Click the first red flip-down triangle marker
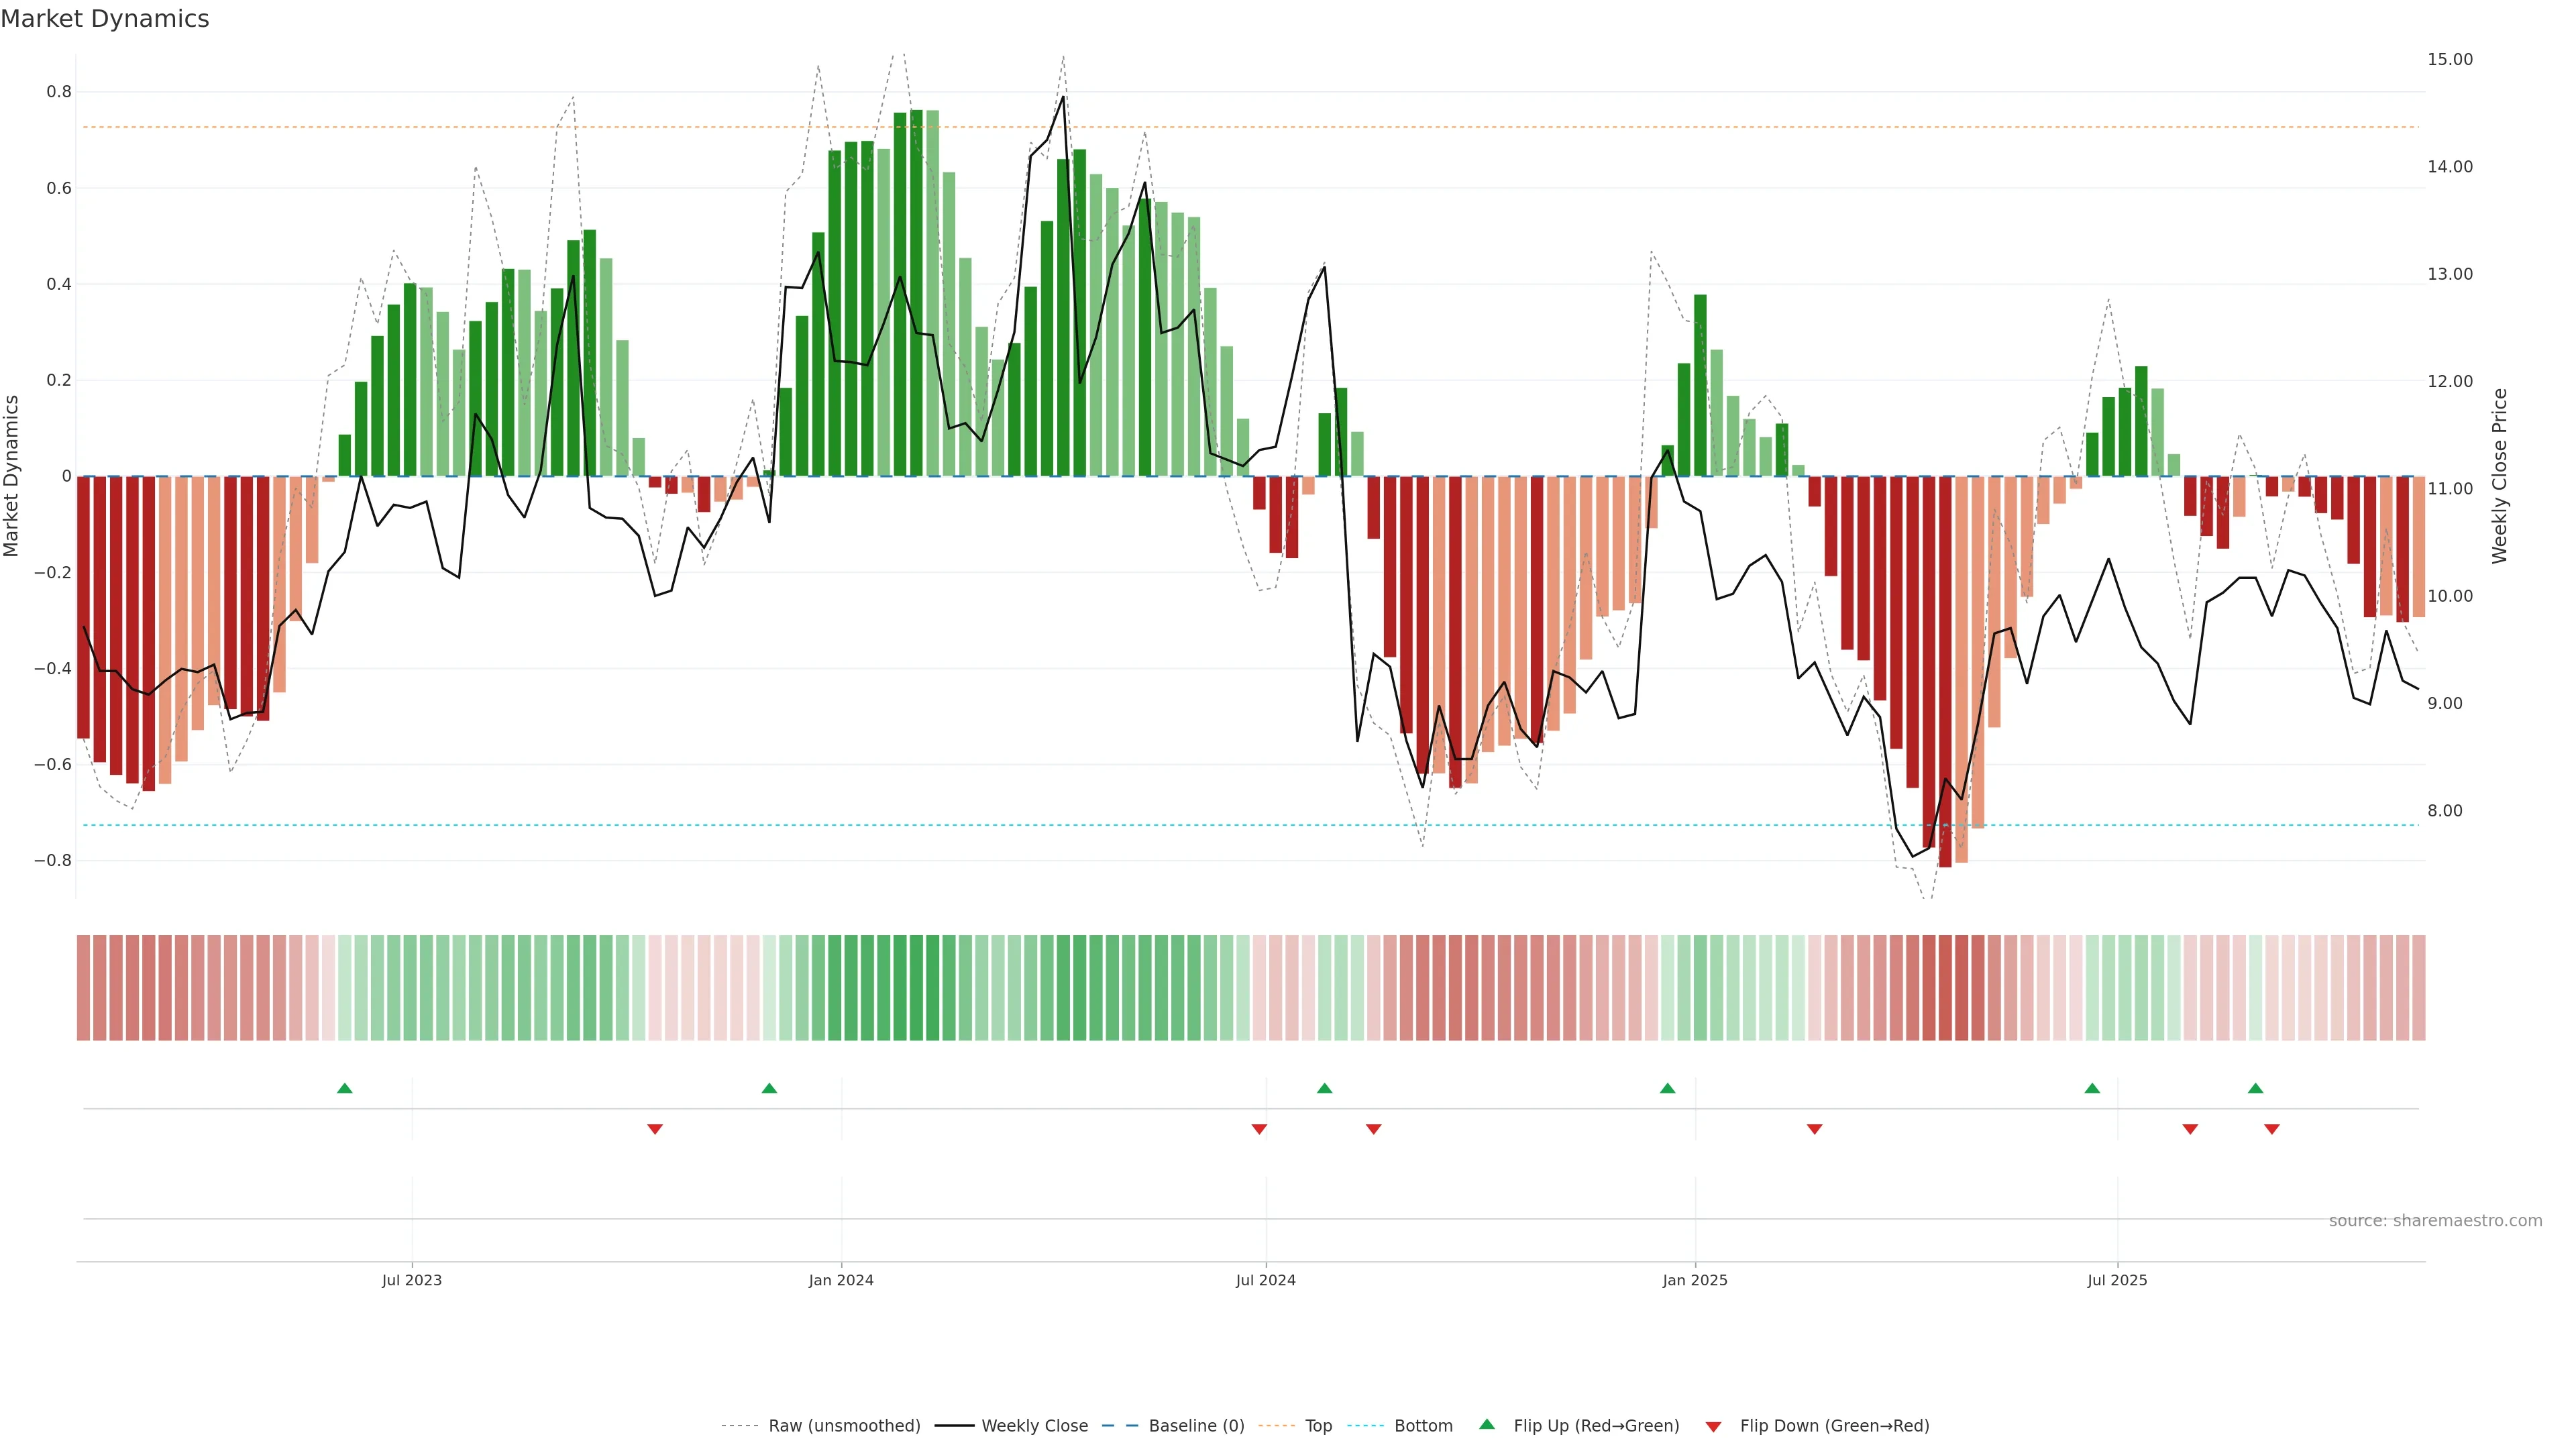Screen dimensions: 2576x1449 655,1129
